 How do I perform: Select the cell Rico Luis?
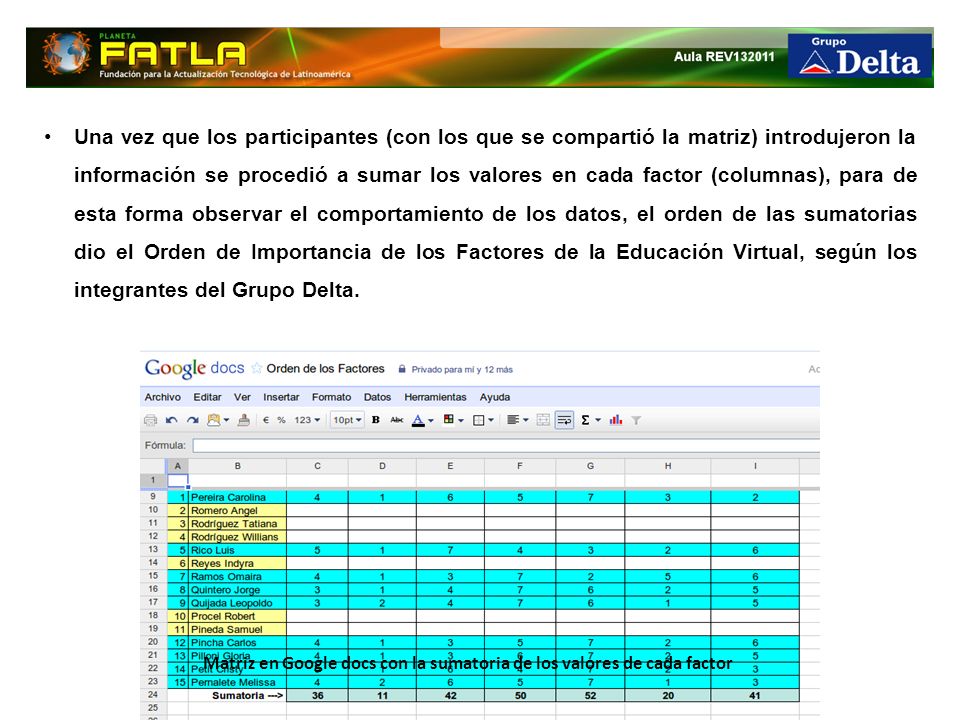coord(238,550)
